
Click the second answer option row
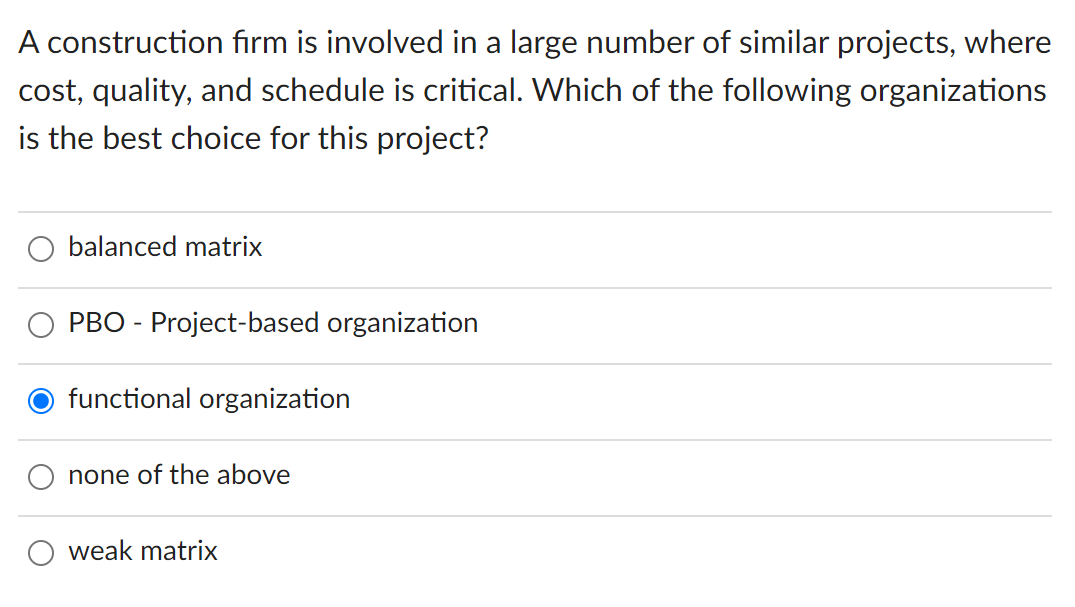tap(400, 324)
